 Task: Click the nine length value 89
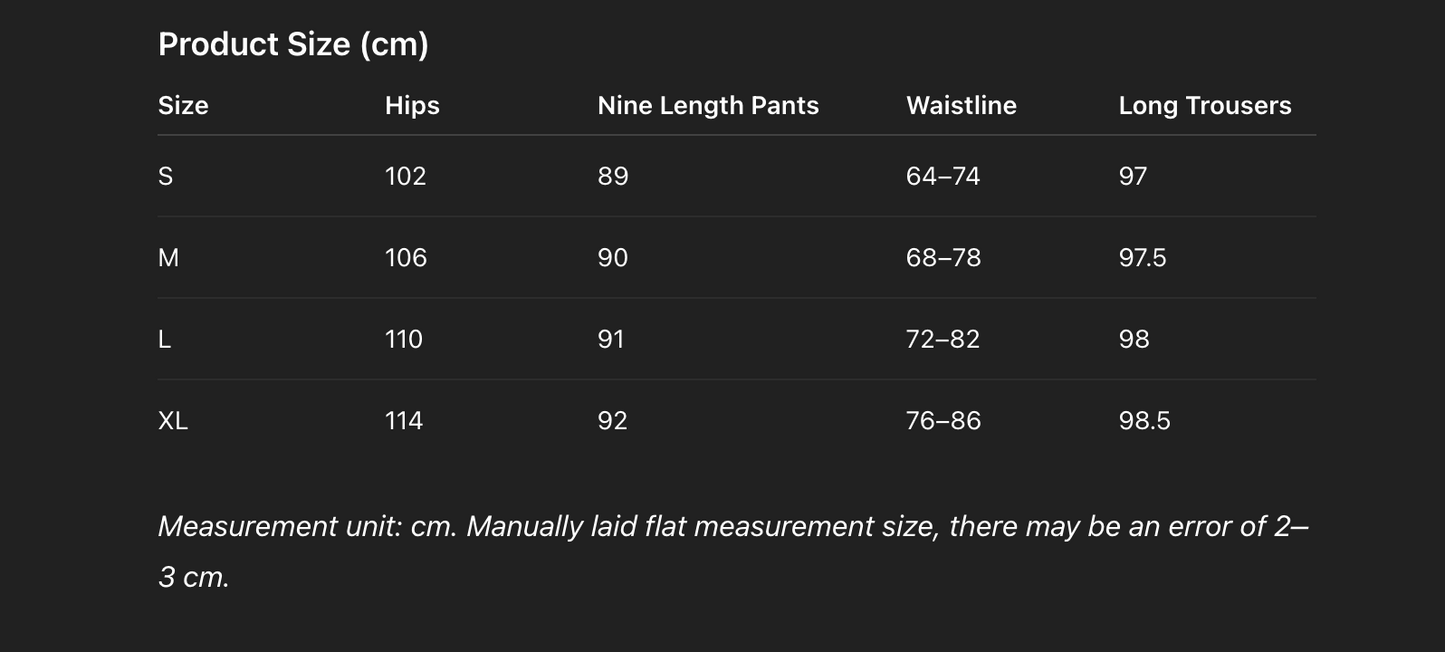coord(612,177)
